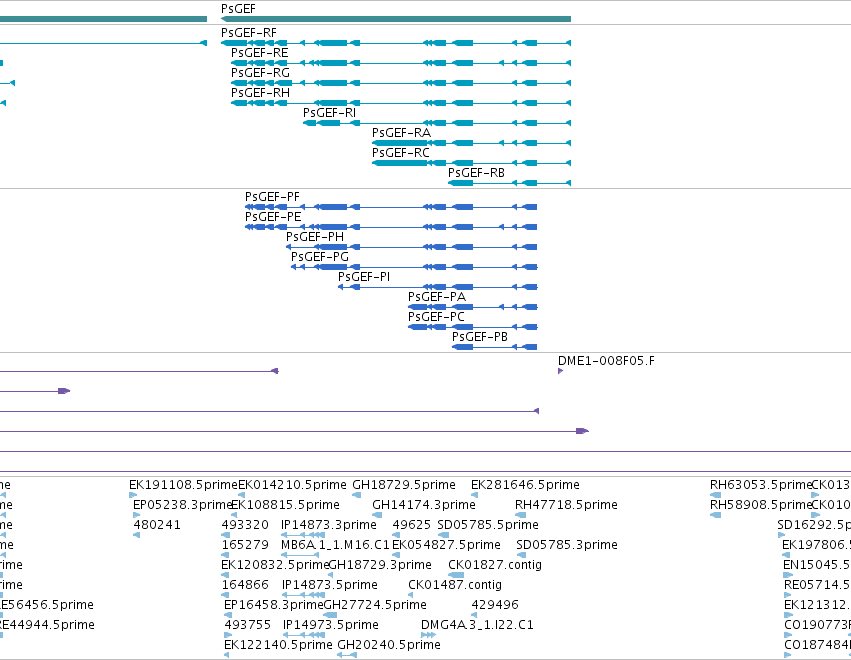This screenshot has width=851, height=660.
Task: Click EST IP14873.5prime
Action: click(x=329, y=585)
